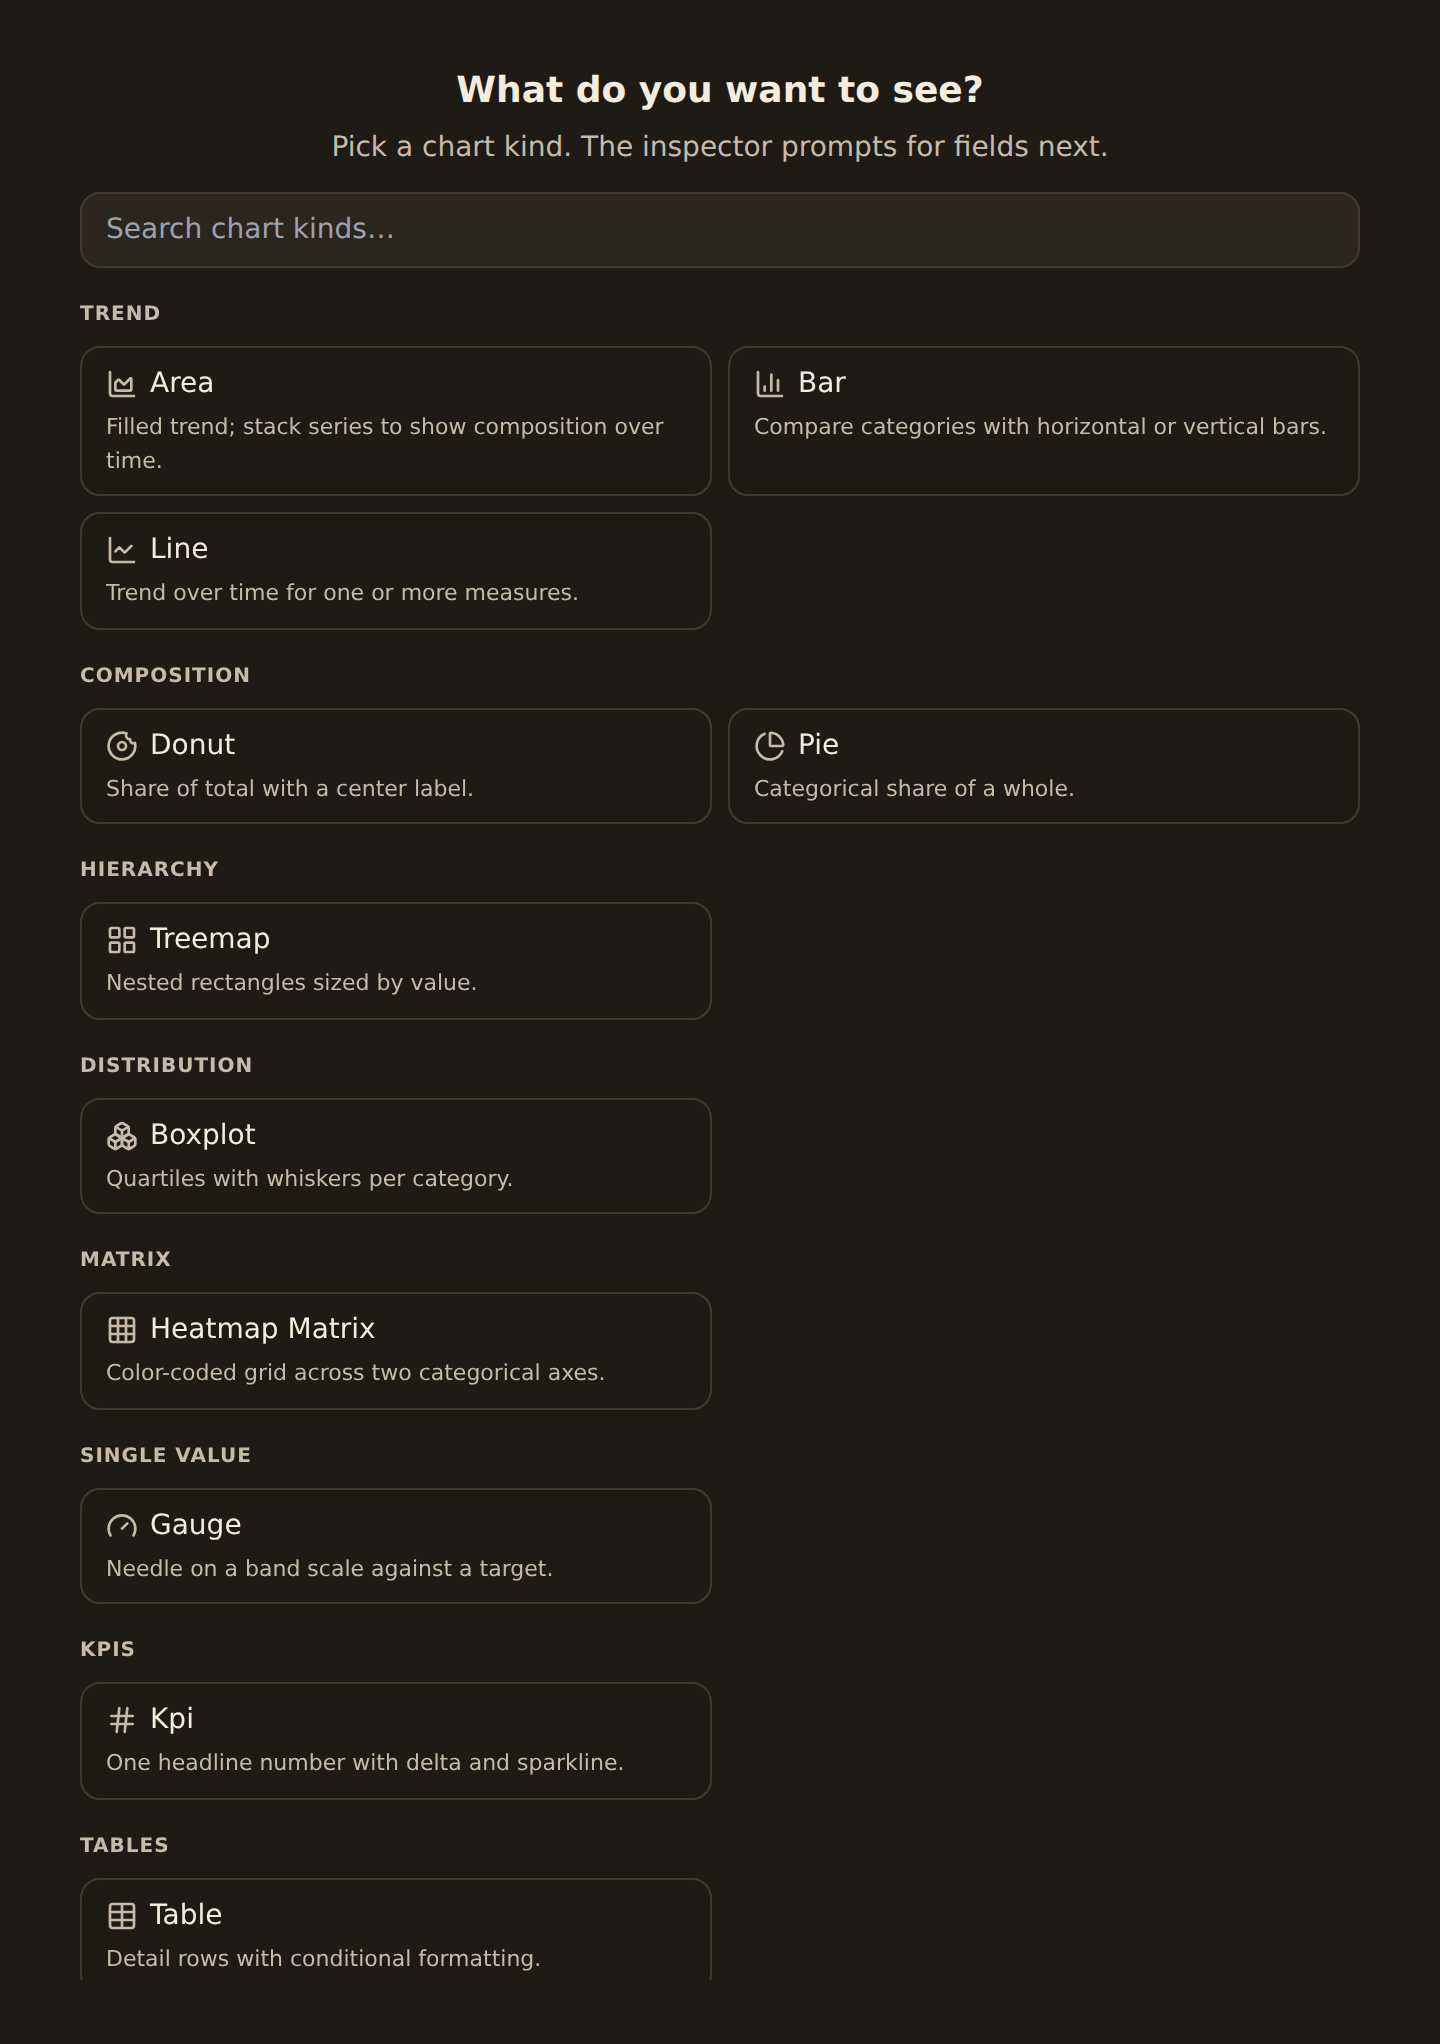Click the Bar chart icon
Screen dimensions: 1440x2044
pyautogui.click(x=769, y=384)
